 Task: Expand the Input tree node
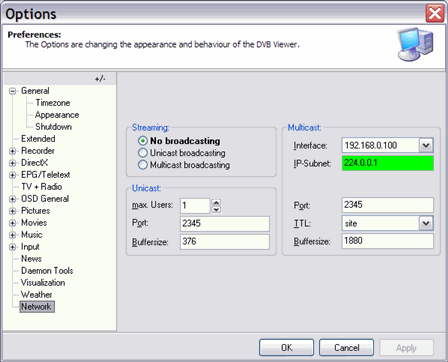click(12, 247)
